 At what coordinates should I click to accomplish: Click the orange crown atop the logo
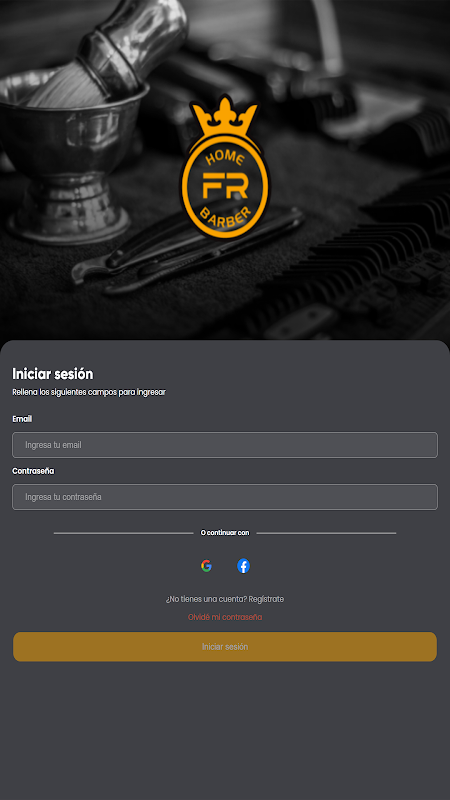pos(223,116)
